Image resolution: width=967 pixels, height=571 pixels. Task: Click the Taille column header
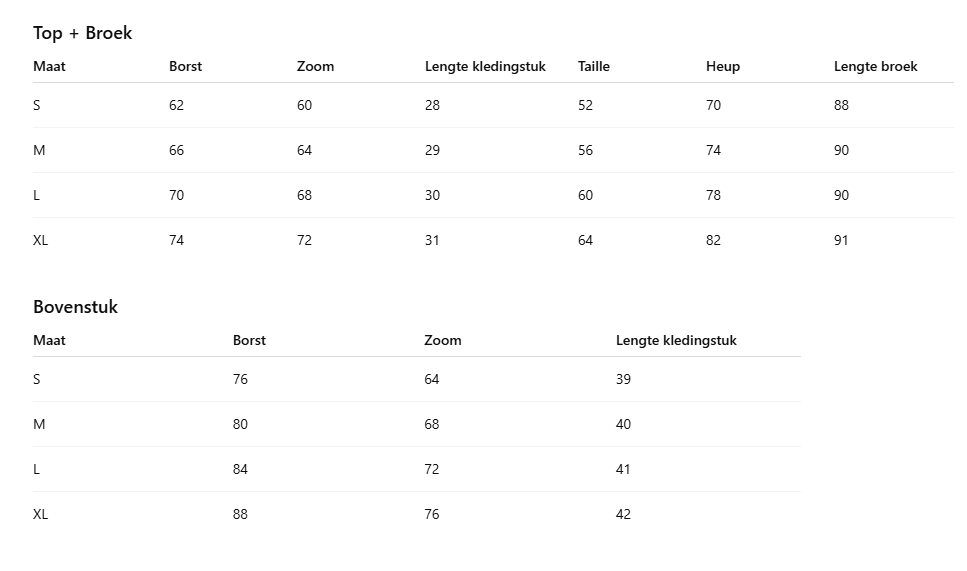[x=593, y=66]
